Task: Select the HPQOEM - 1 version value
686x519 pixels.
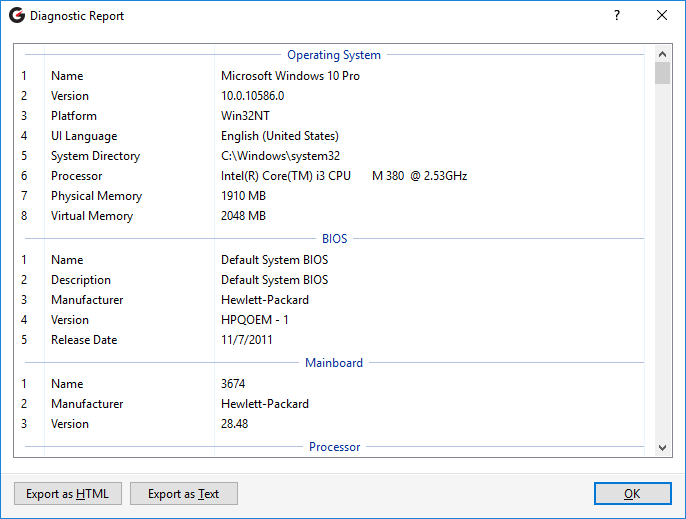Action: [x=255, y=320]
